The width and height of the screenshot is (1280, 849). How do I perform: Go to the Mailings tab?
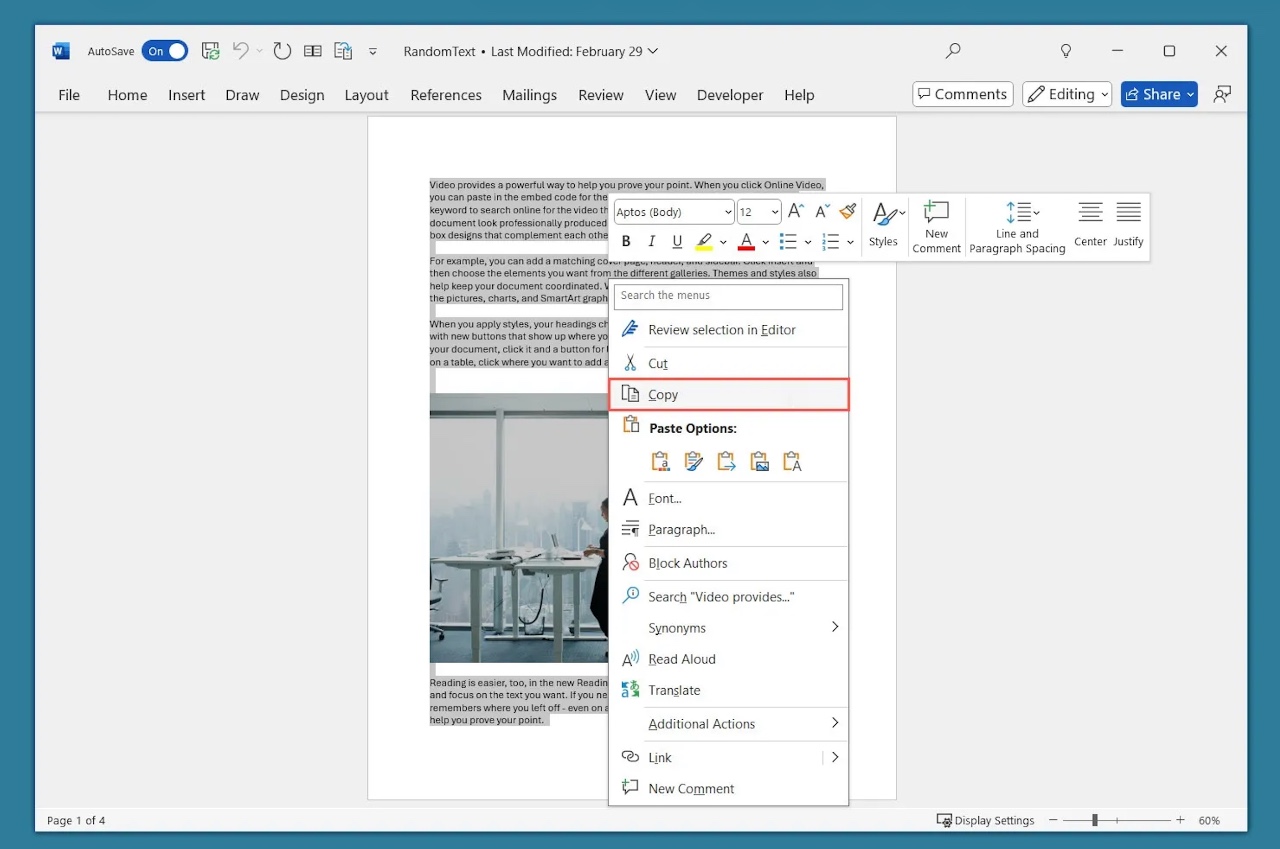click(529, 95)
